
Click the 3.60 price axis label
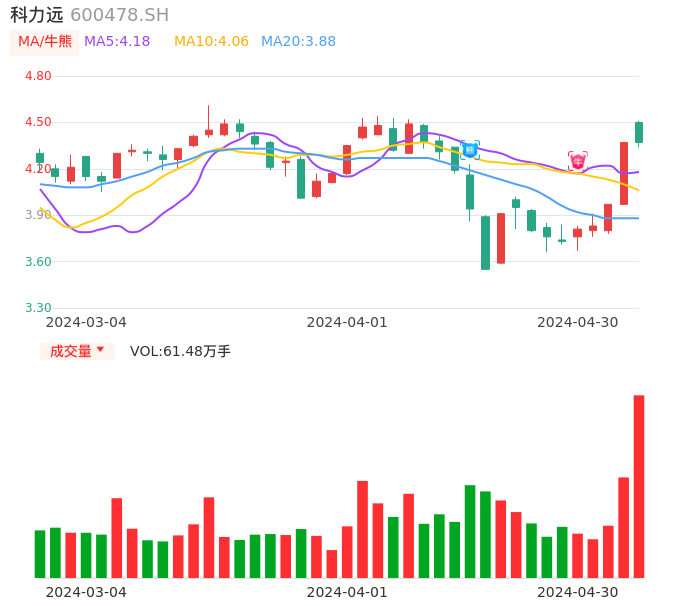[x=38, y=262]
